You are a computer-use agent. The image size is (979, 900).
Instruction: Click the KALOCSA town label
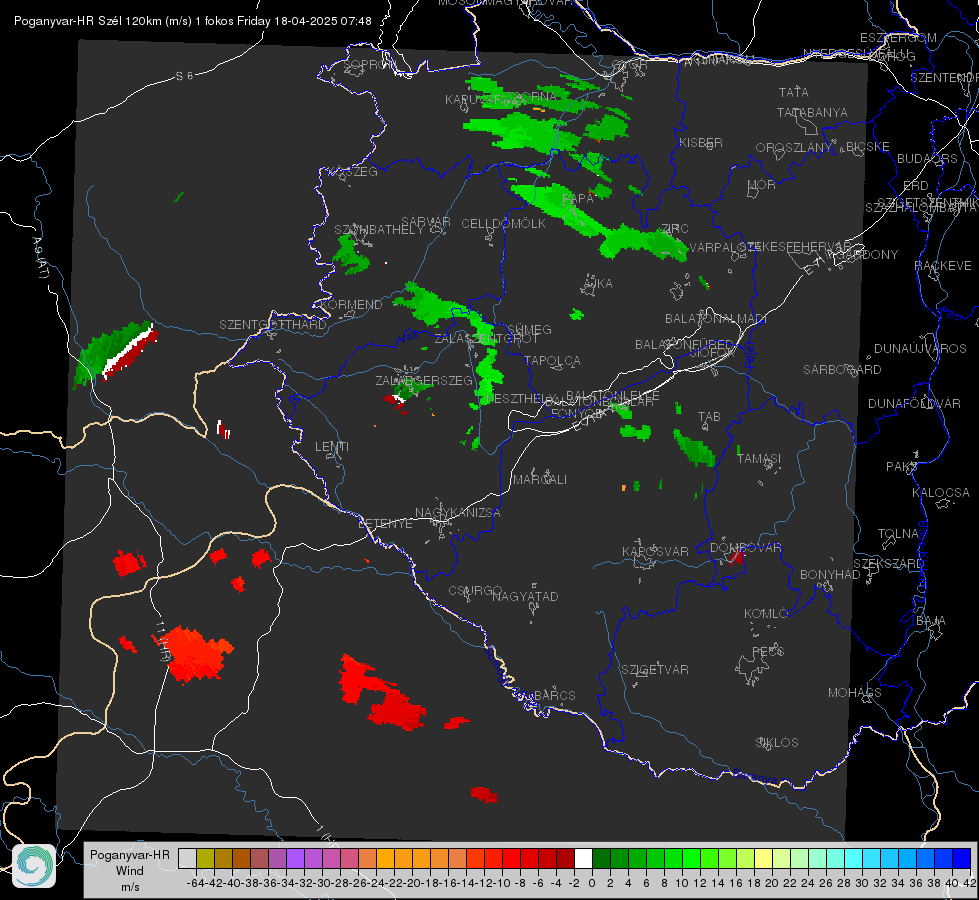pyautogui.click(x=940, y=493)
